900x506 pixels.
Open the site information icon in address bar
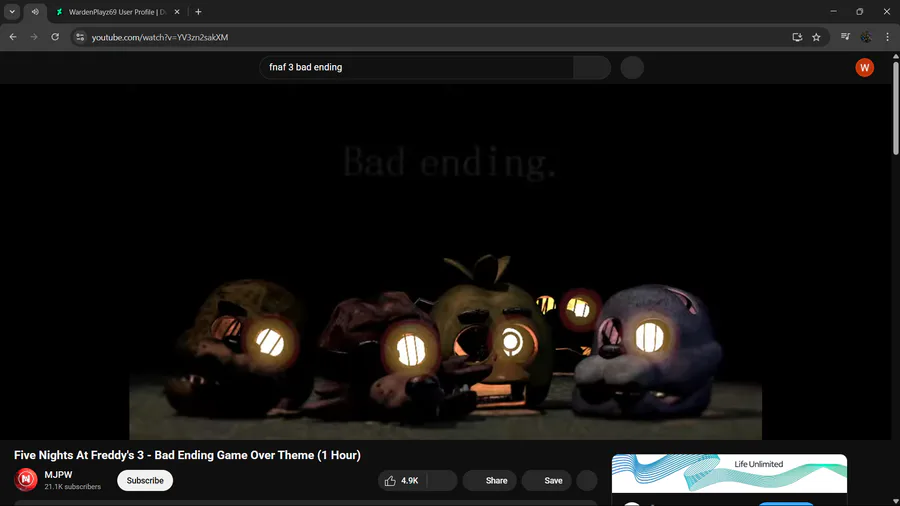click(x=80, y=37)
